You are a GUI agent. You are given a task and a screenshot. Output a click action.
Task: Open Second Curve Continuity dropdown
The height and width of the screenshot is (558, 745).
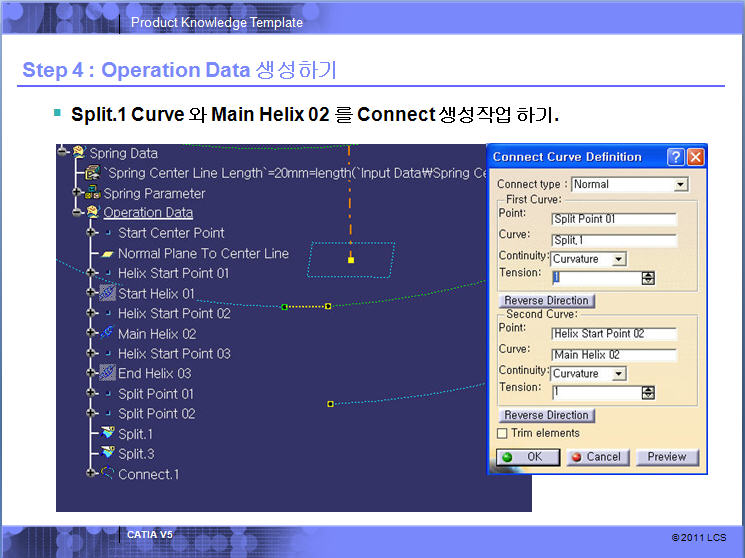(x=619, y=373)
